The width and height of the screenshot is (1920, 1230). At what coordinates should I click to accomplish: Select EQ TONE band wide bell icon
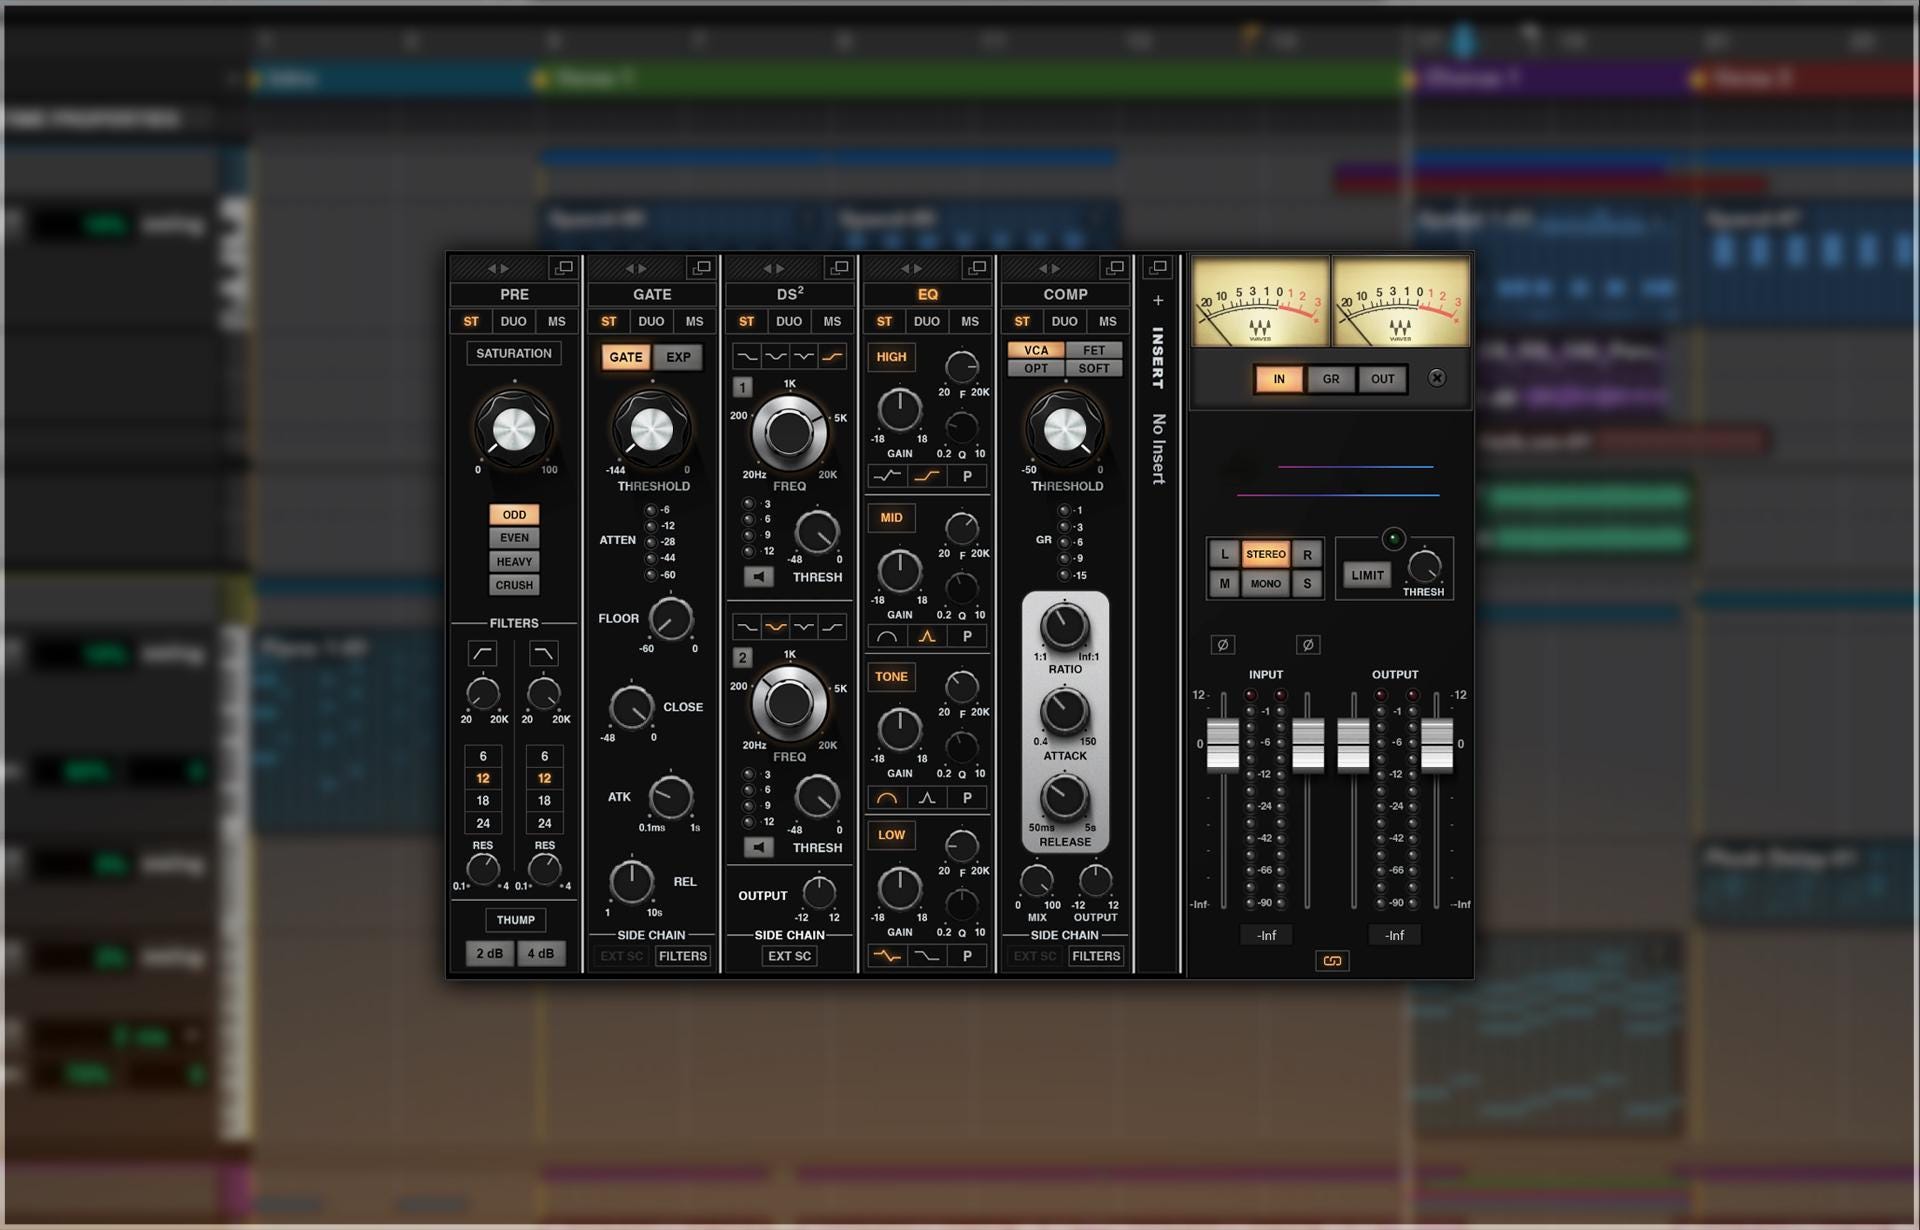point(887,798)
